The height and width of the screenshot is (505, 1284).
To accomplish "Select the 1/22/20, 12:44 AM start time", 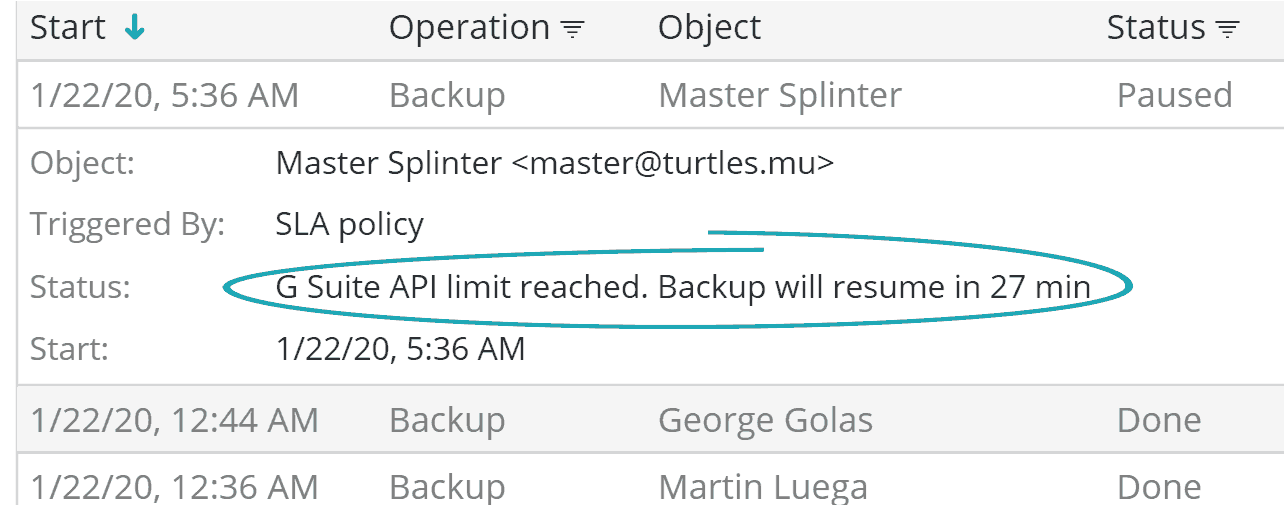I will click(174, 420).
